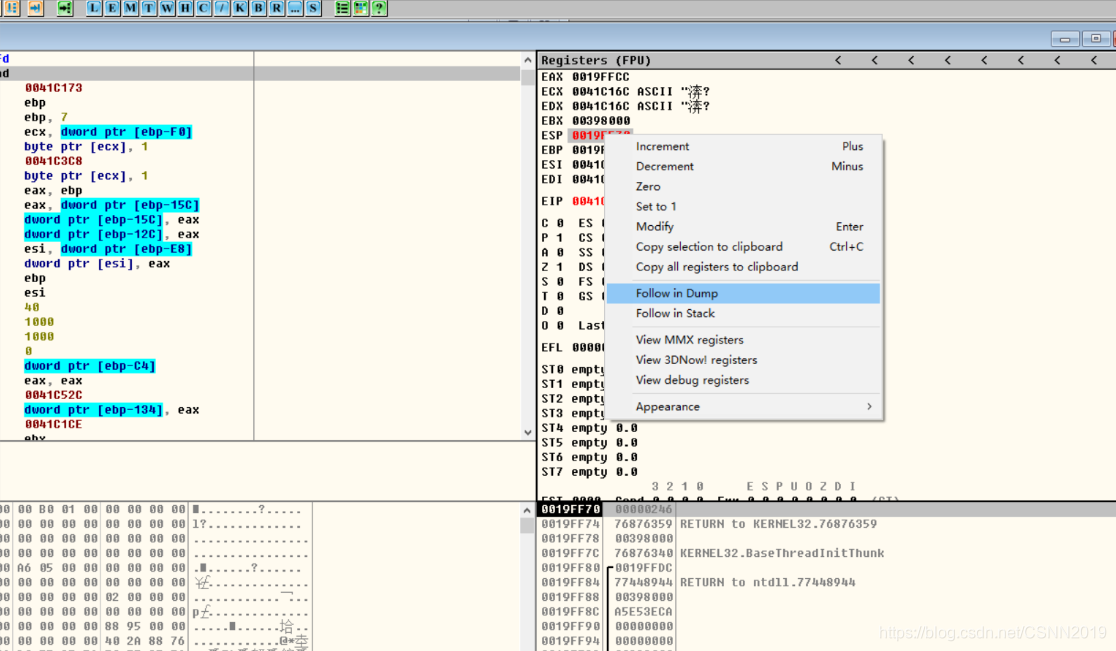Click hex dump pane scrollbar up arrow
Screen dimensions: 1116x651
click(527, 510)
